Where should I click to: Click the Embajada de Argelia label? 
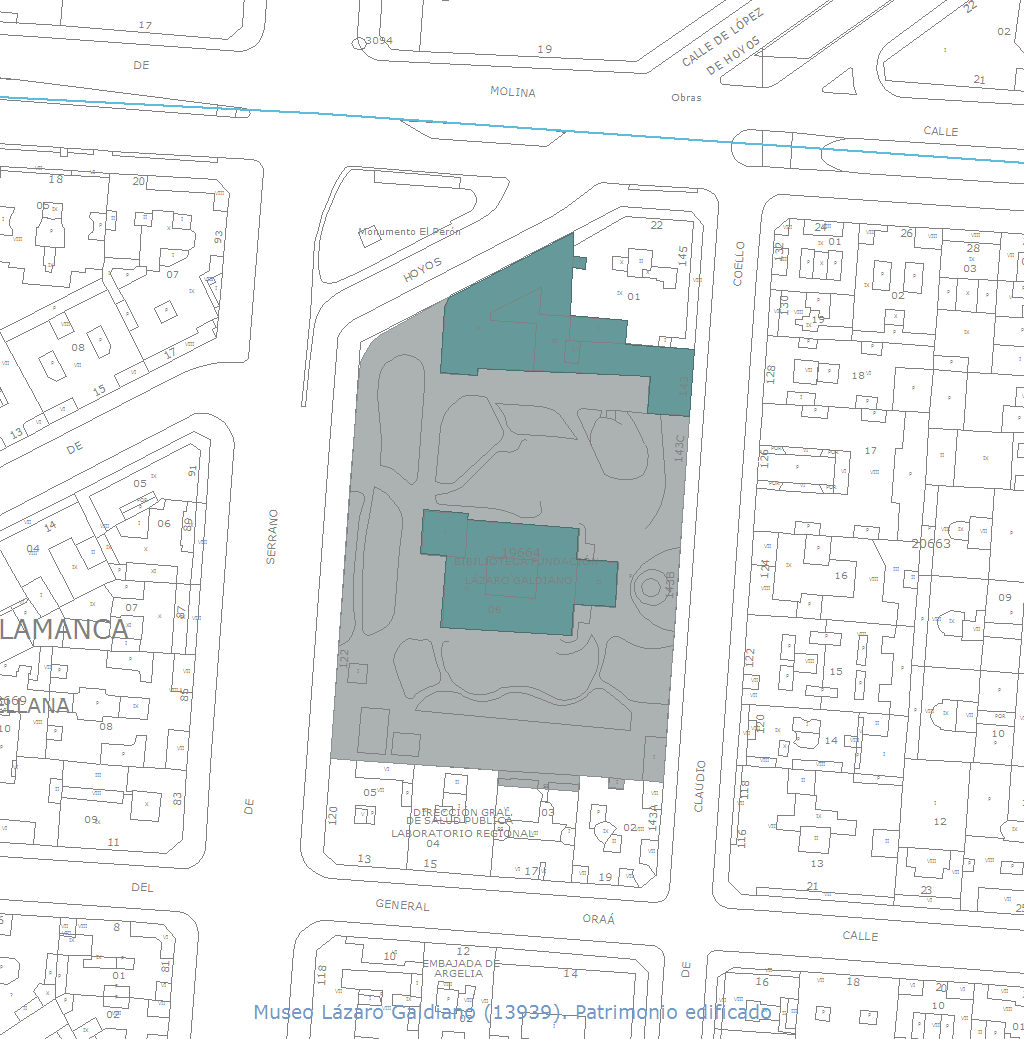tap(460, 968)
